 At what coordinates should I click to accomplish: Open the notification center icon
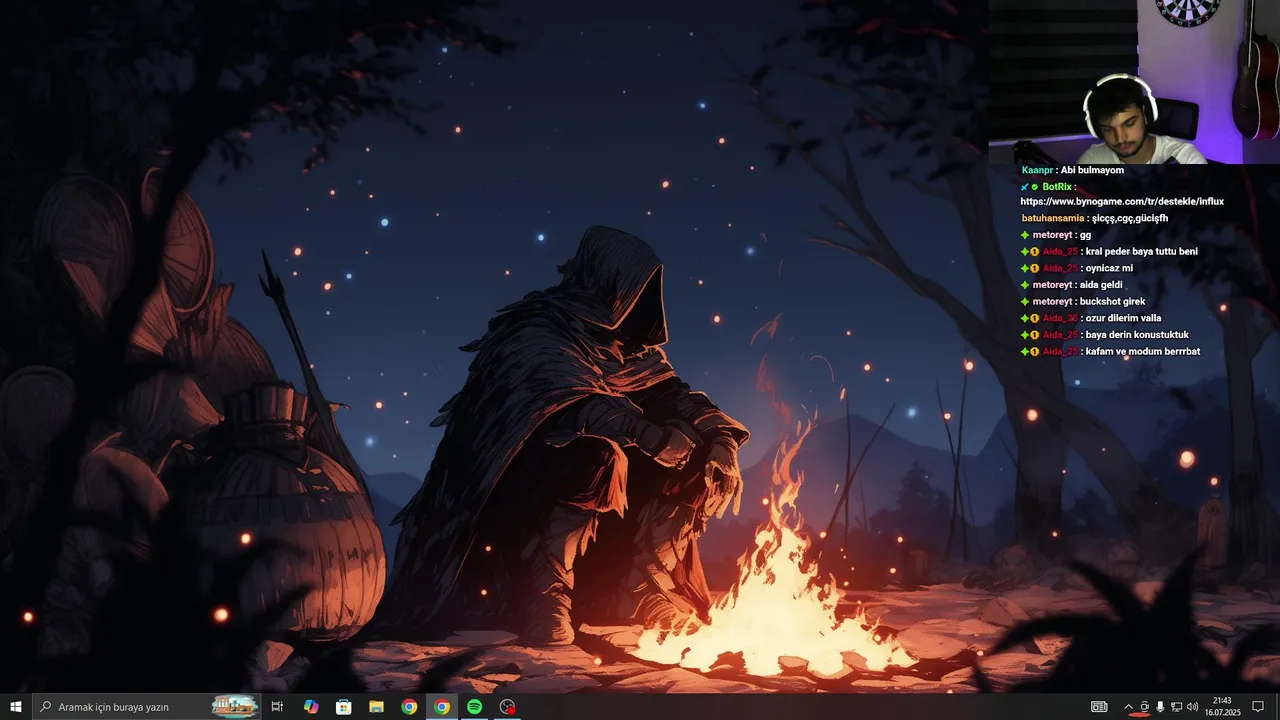1258,707
